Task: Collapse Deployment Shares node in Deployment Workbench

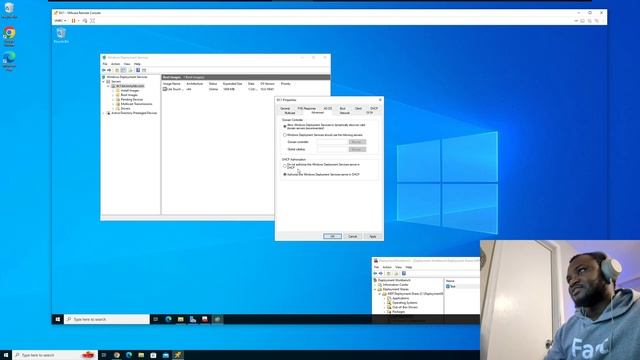Action: click(x=375, y=289)
